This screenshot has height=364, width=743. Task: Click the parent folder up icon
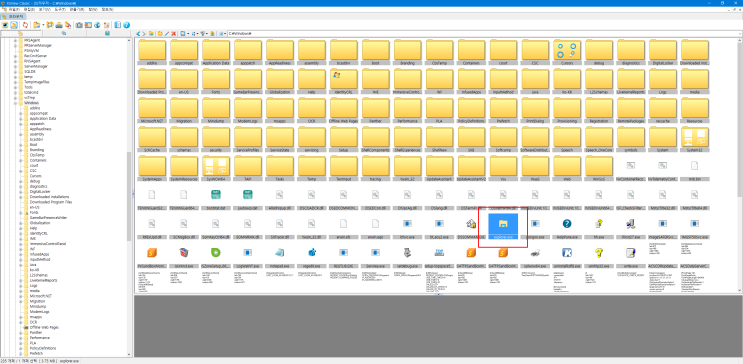click(151, 34)
